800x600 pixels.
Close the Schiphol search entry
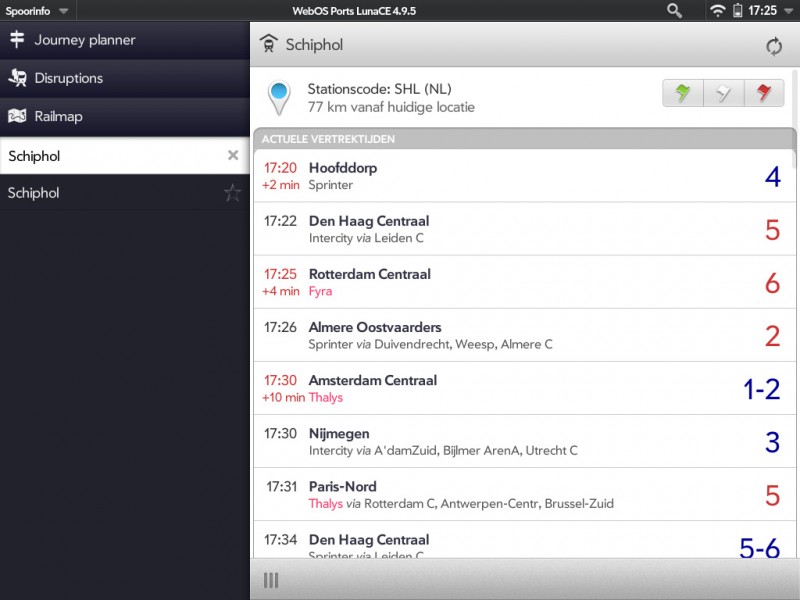click(x=233, y=155)
